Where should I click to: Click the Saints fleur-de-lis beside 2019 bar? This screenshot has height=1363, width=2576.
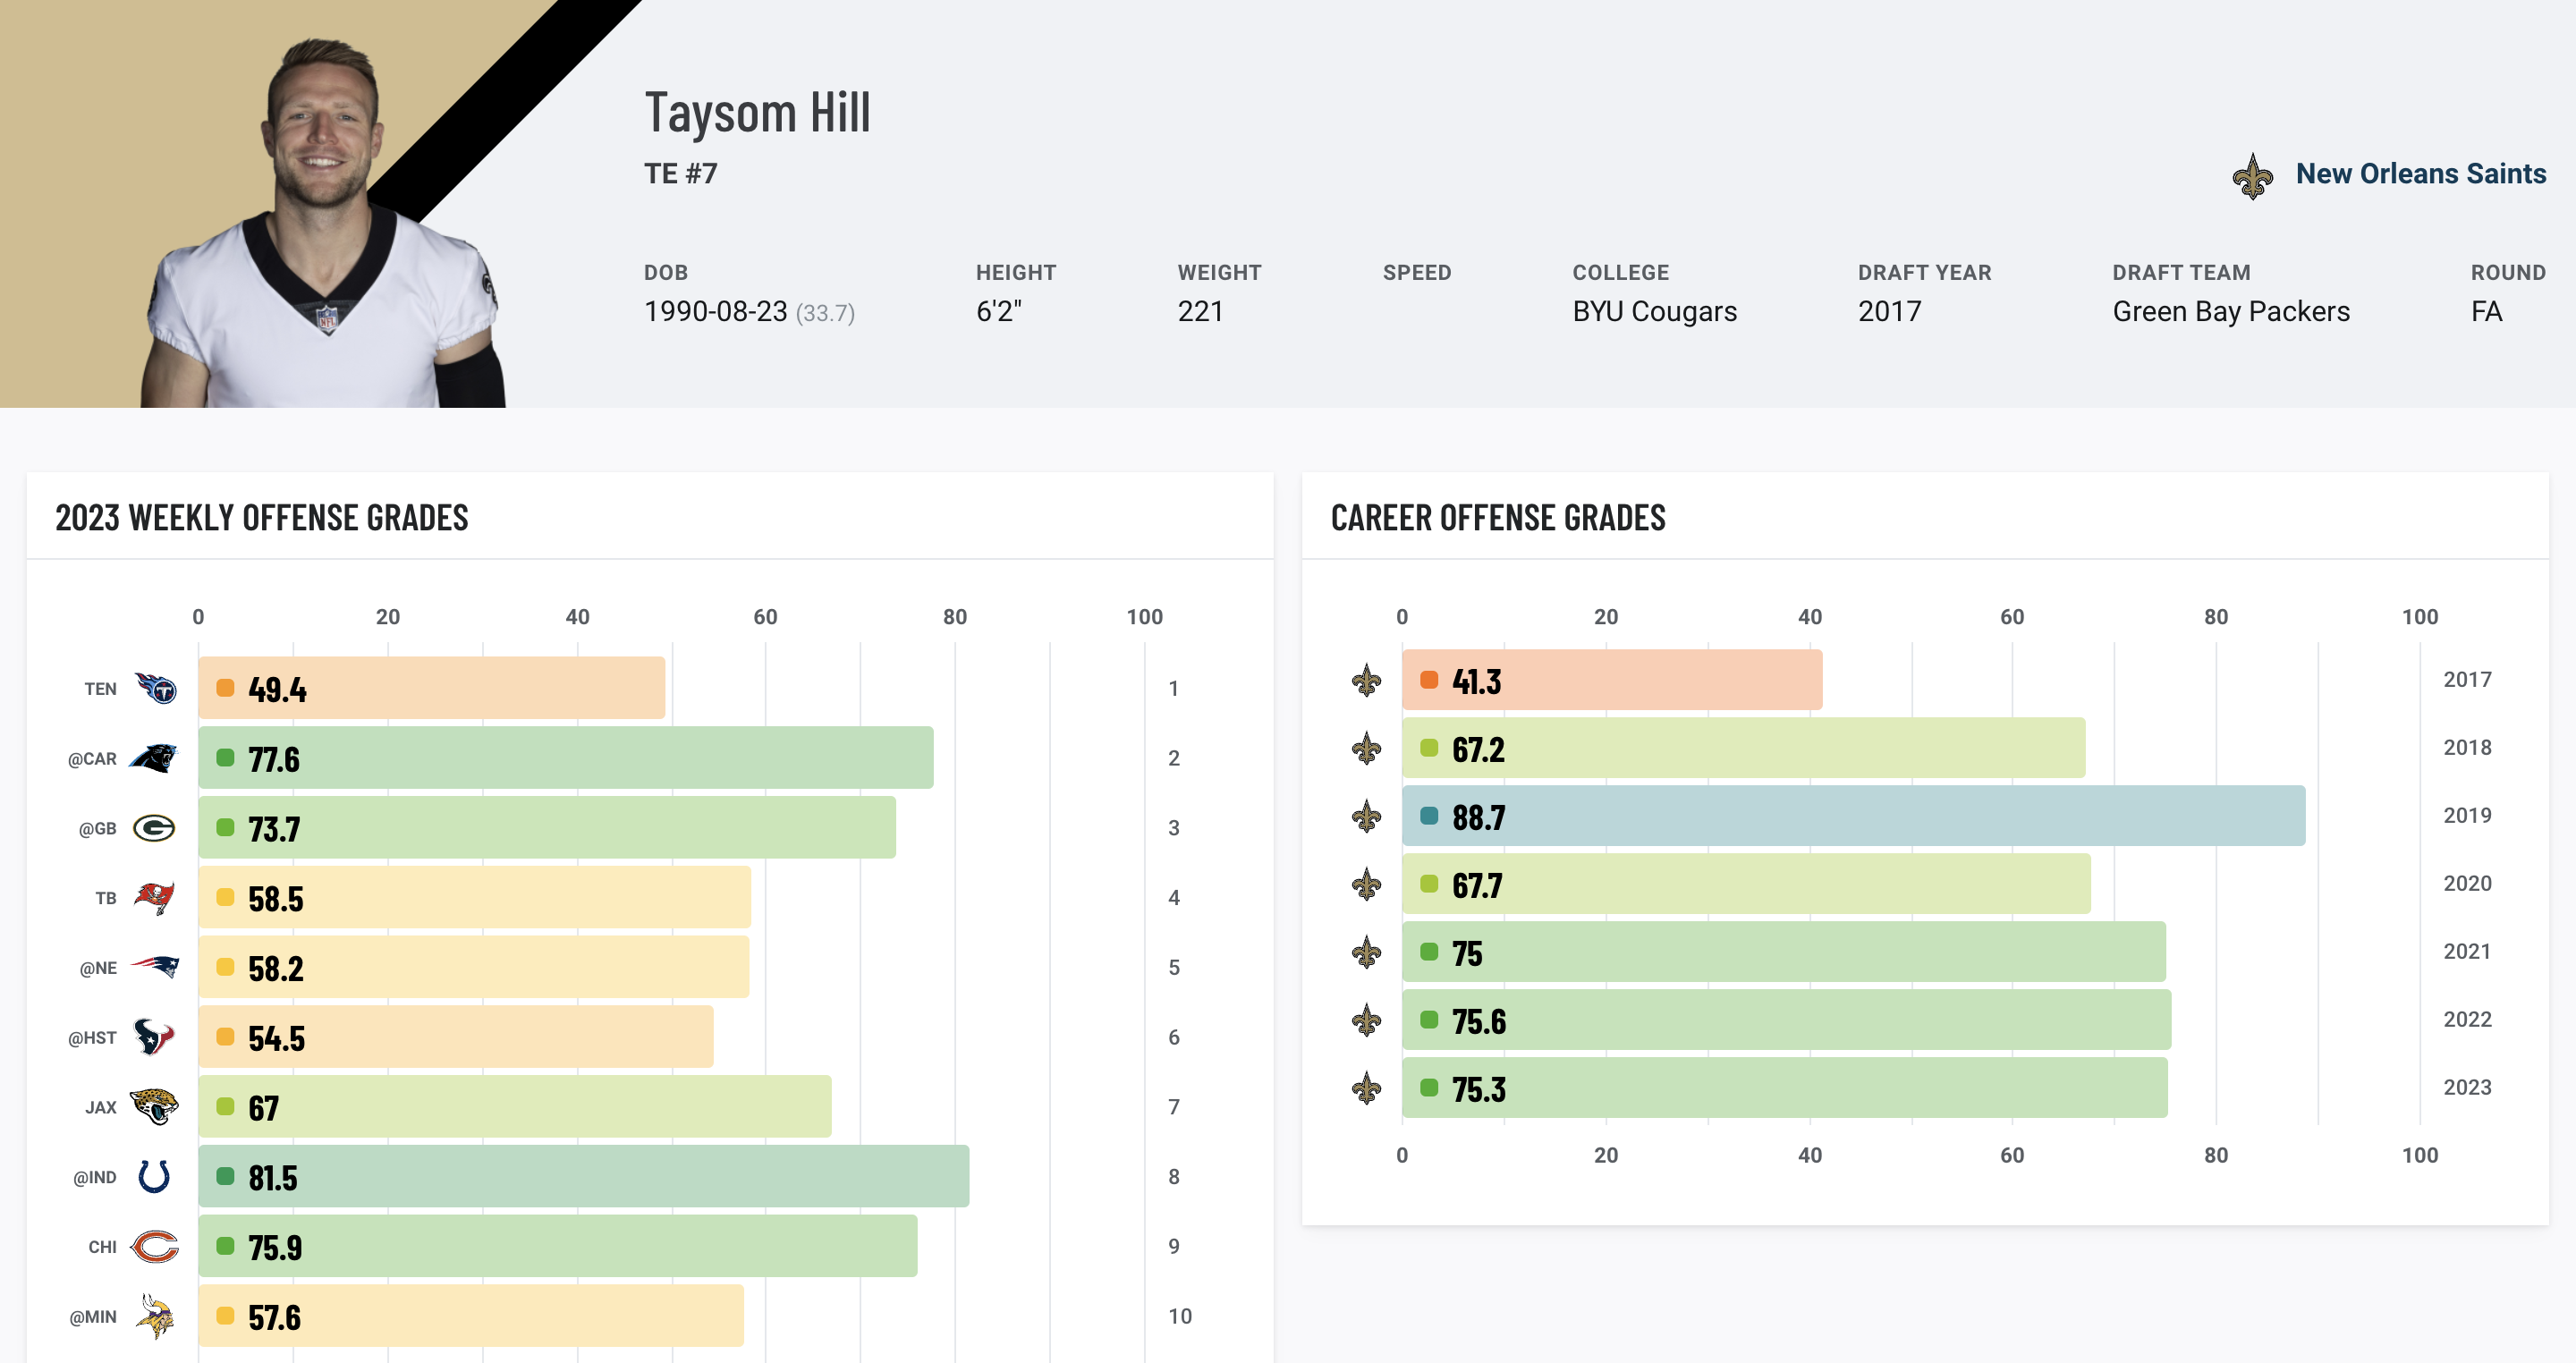click(x=1366, y=817)
